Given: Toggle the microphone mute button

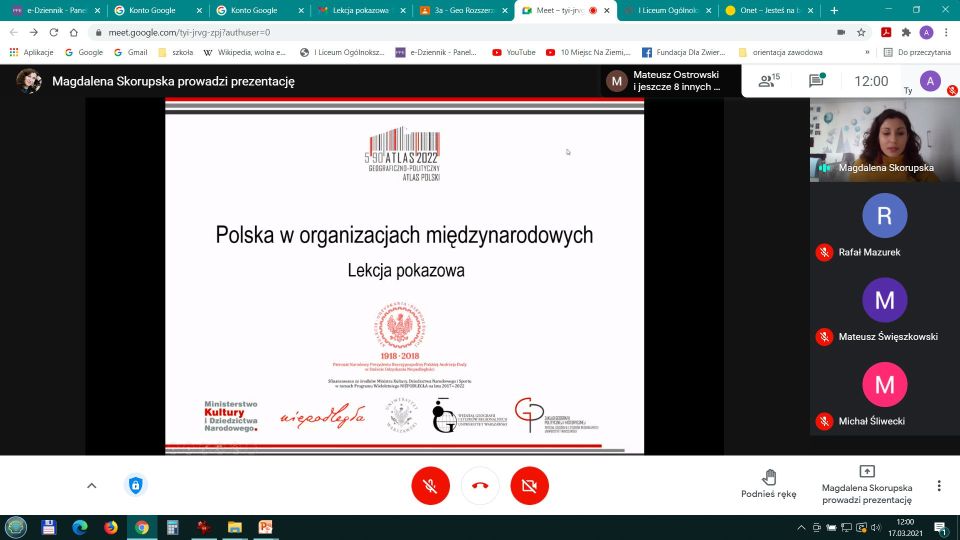Looking at the screenshot, I should tap(430, 486).
